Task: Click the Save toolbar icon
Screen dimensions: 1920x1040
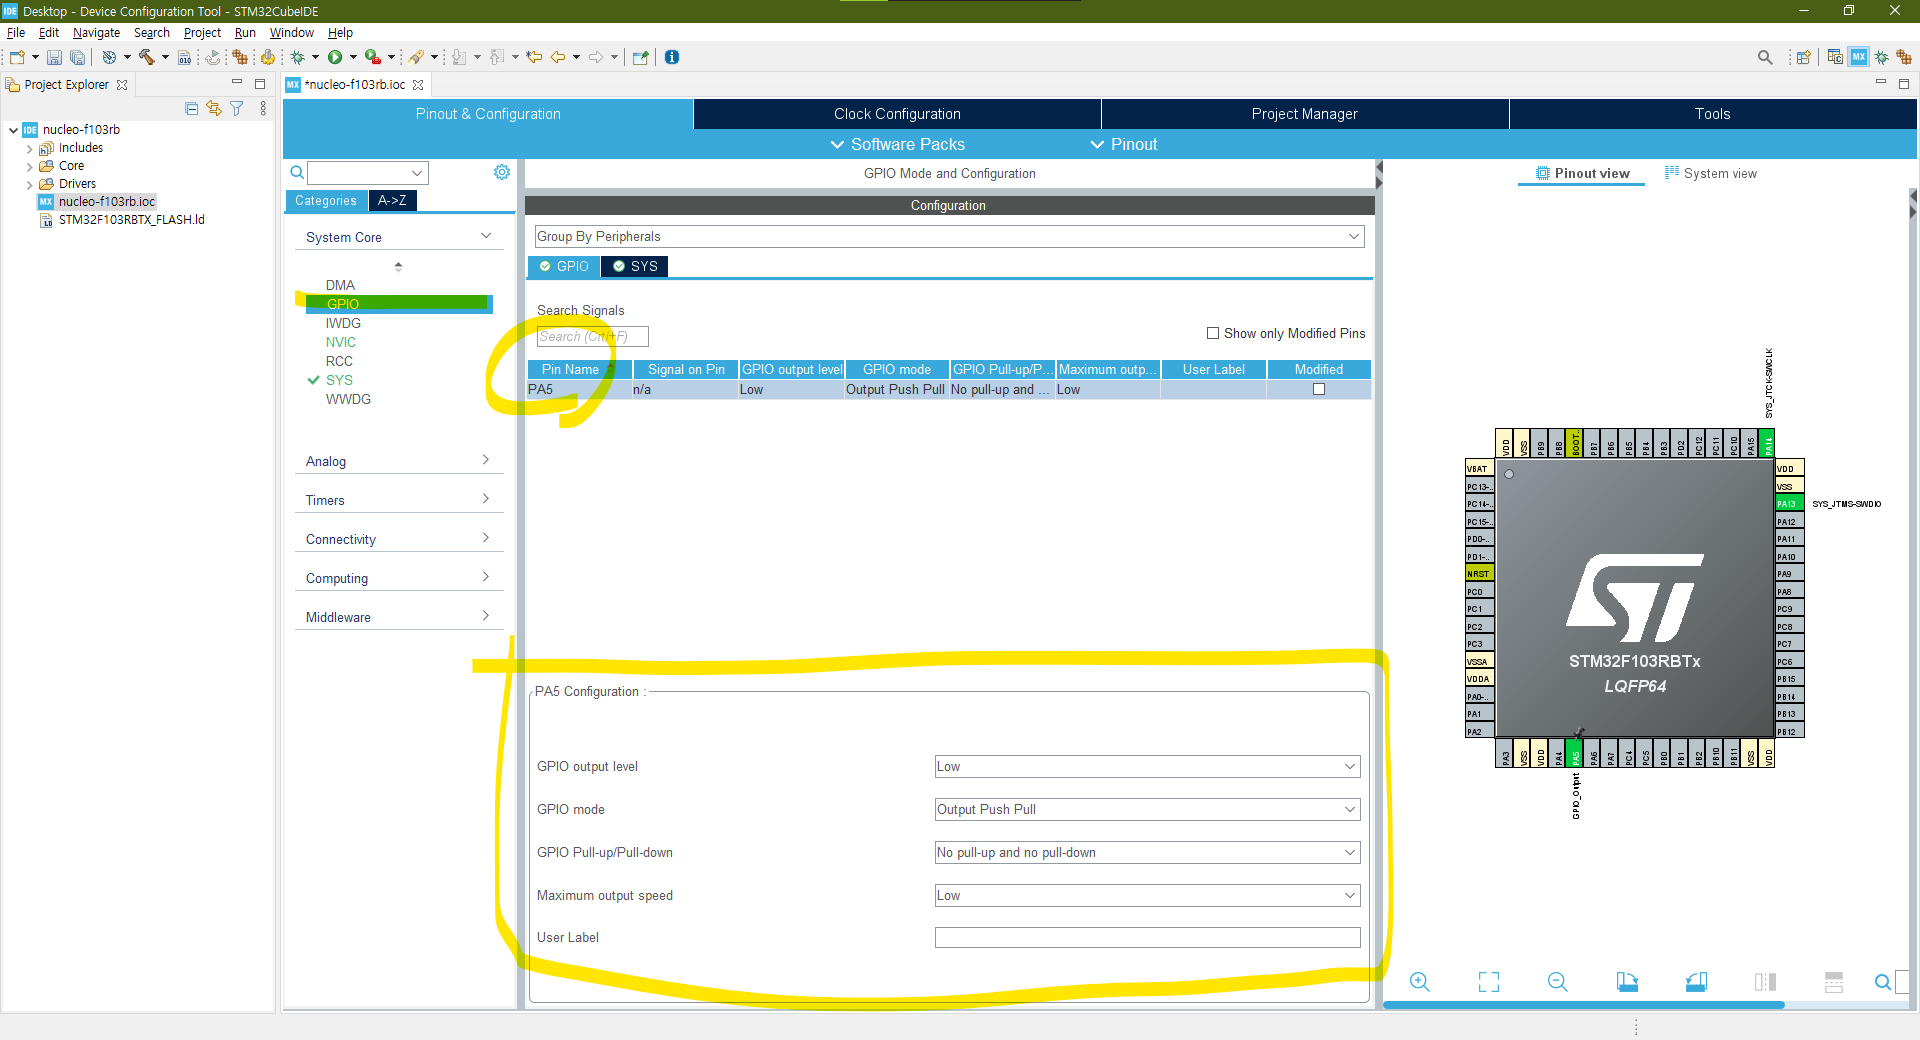Action: (54, 57)
